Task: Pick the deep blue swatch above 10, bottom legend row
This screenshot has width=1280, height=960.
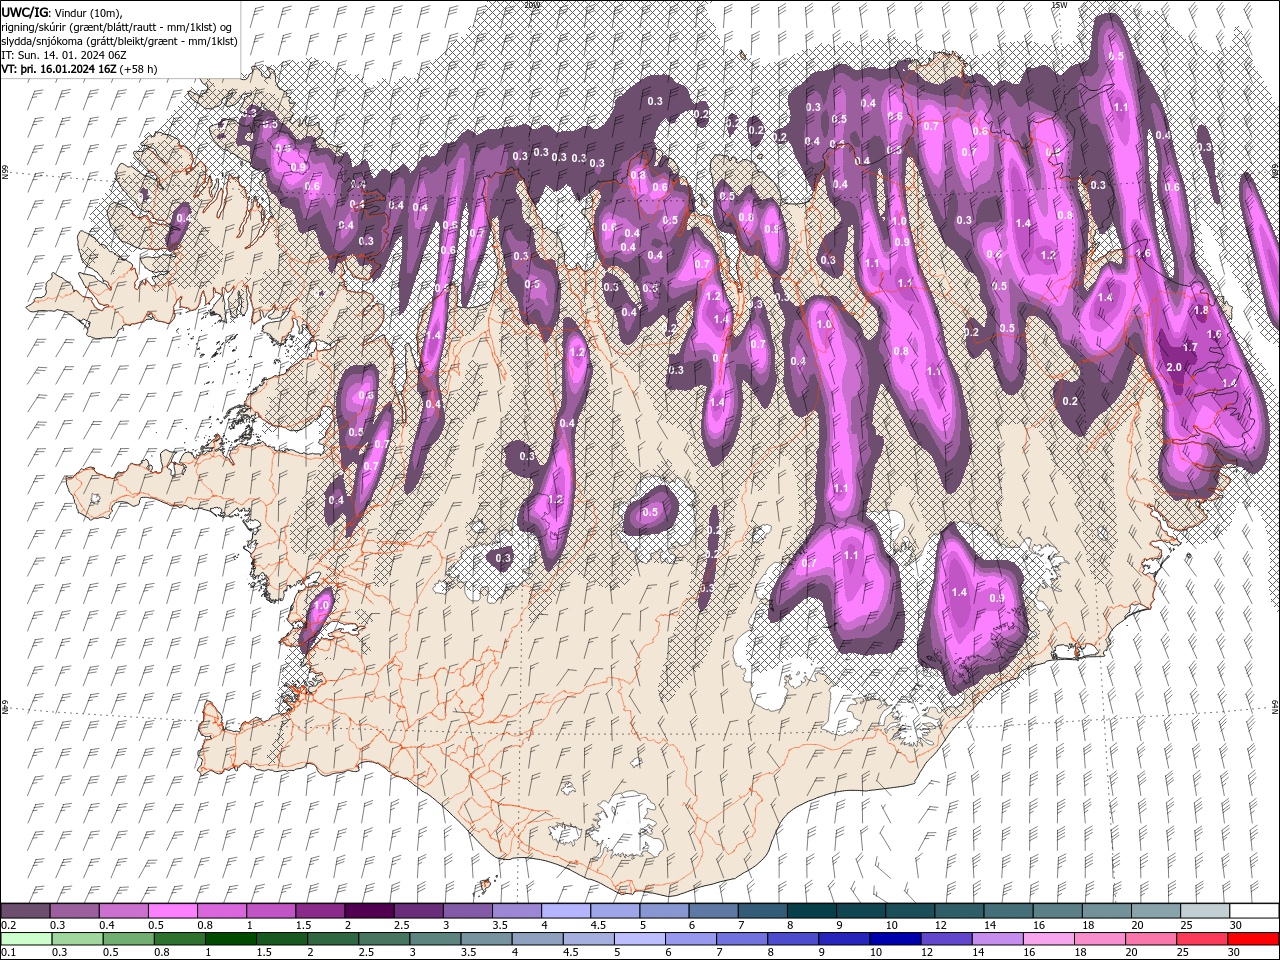Action: 895,939
